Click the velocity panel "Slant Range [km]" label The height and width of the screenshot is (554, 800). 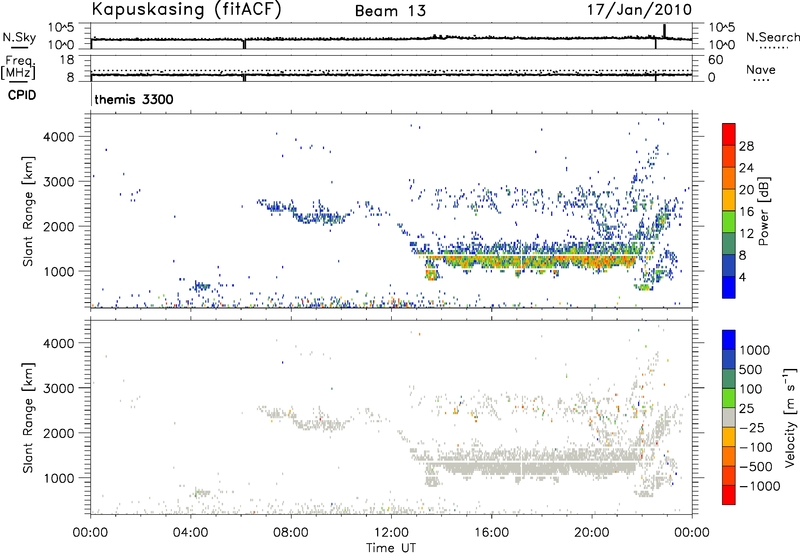coord(28,417)
